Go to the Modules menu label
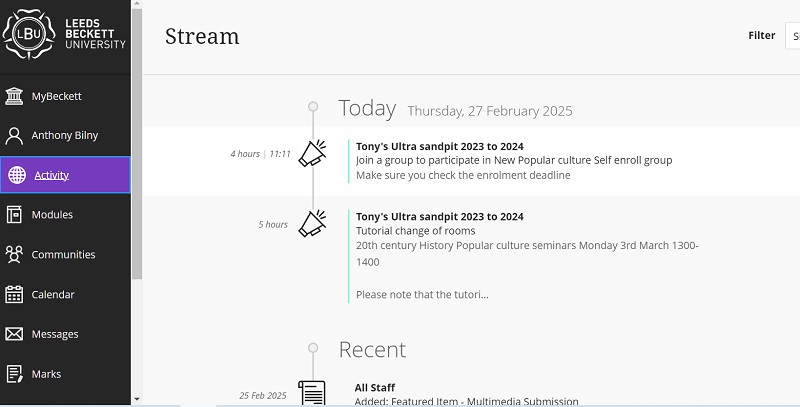The height and width of the screenshot is (407, 800). [x=52, y=214]
